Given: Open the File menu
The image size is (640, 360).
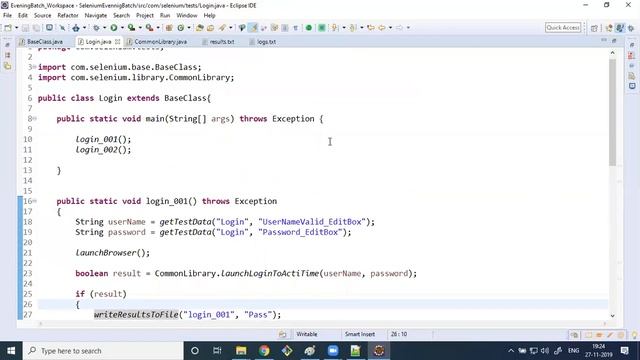Looking at the screenshot, I should (7, 16).
